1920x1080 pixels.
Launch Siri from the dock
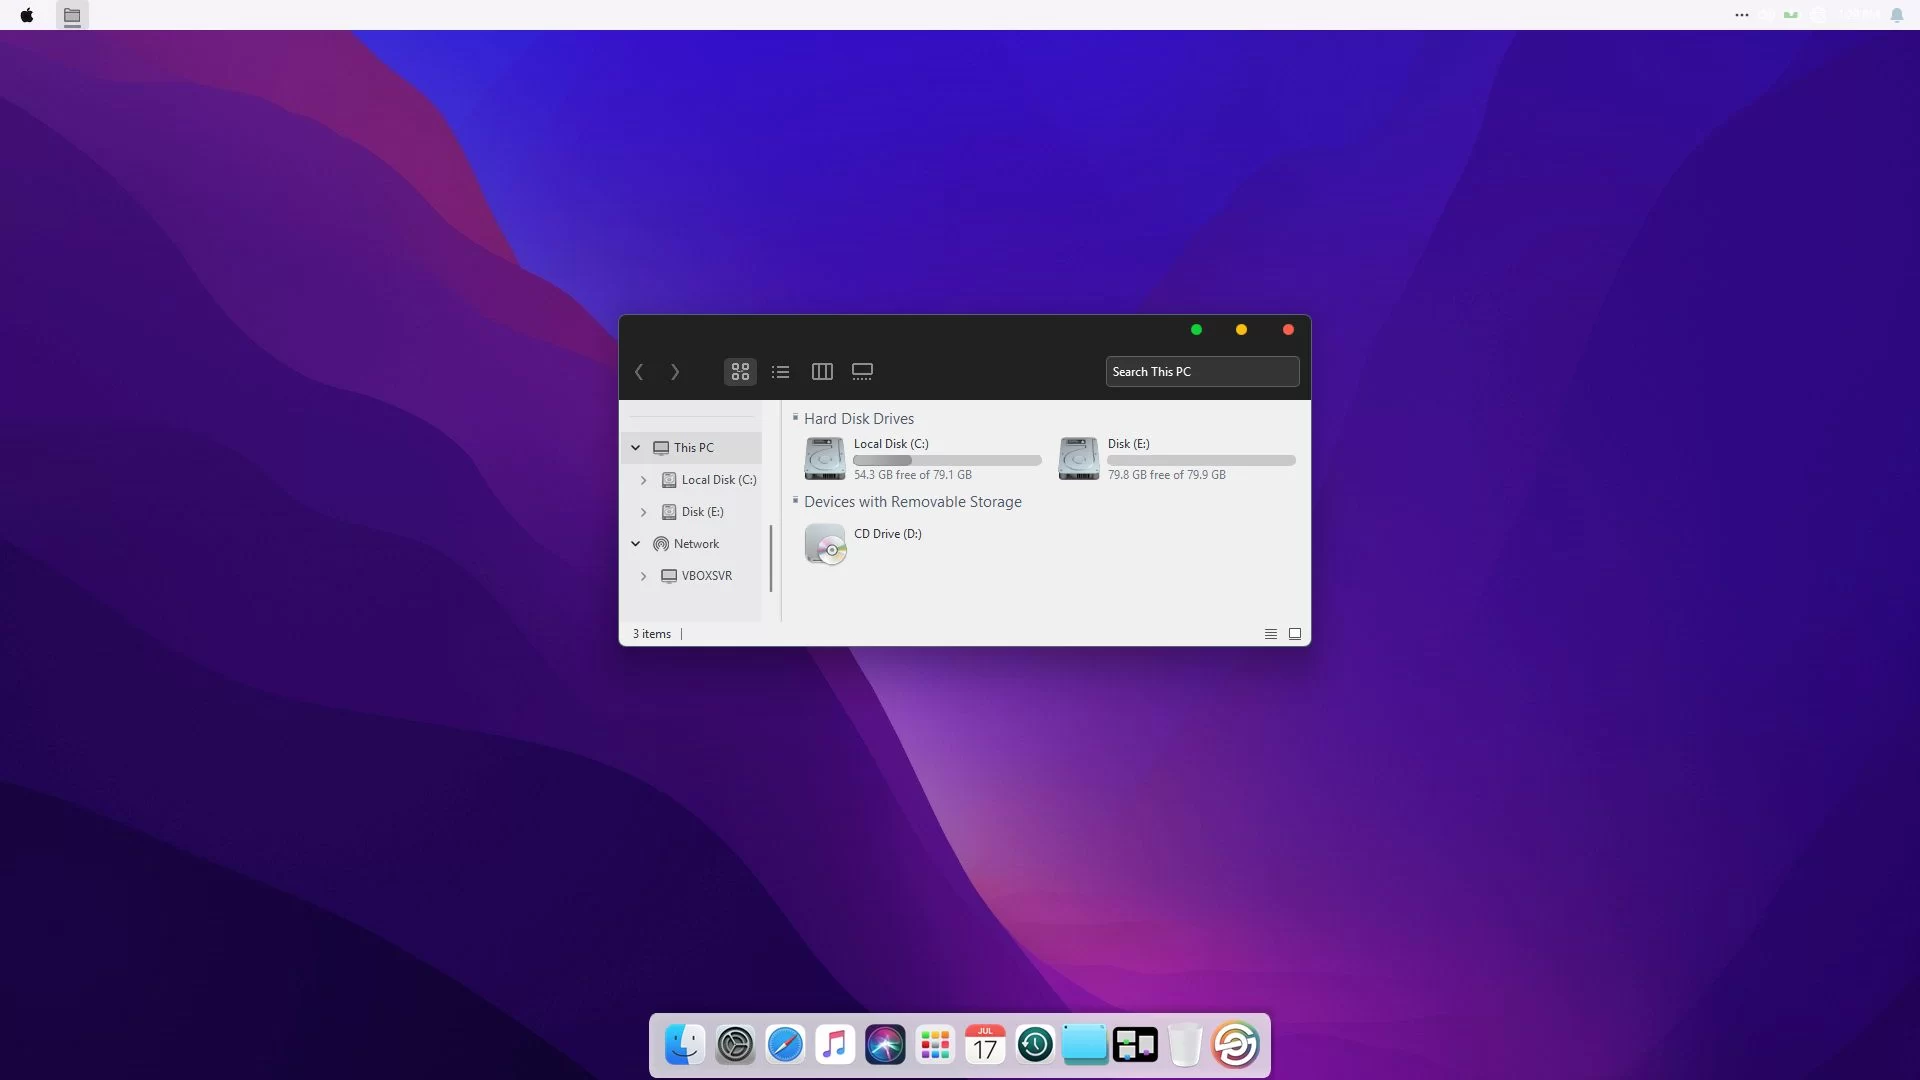(x=885, y=1045)
